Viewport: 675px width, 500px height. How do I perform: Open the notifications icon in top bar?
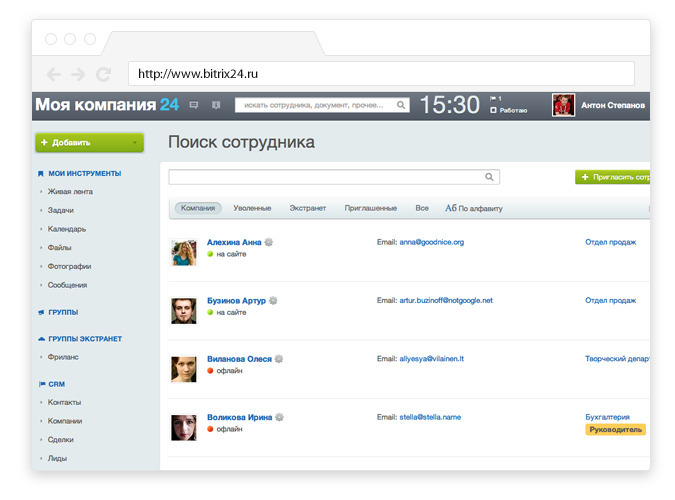point(215,104)
